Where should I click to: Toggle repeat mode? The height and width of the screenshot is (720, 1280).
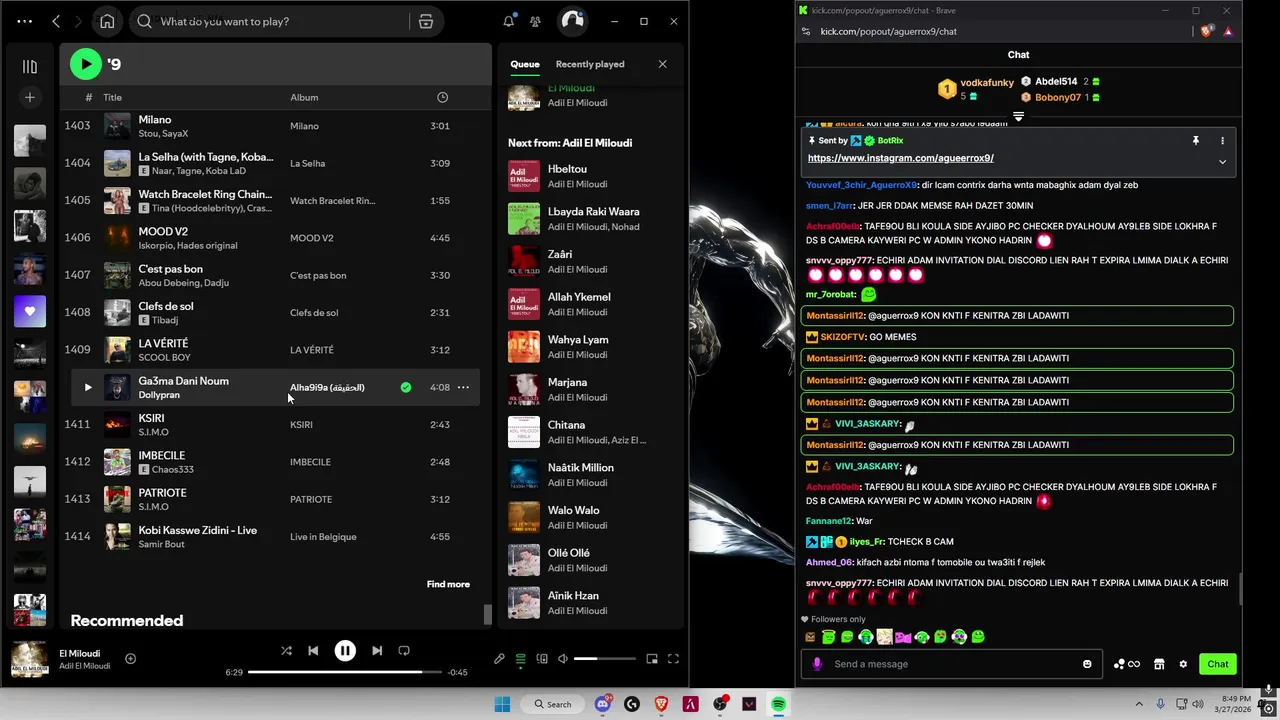tap(404, 650)
